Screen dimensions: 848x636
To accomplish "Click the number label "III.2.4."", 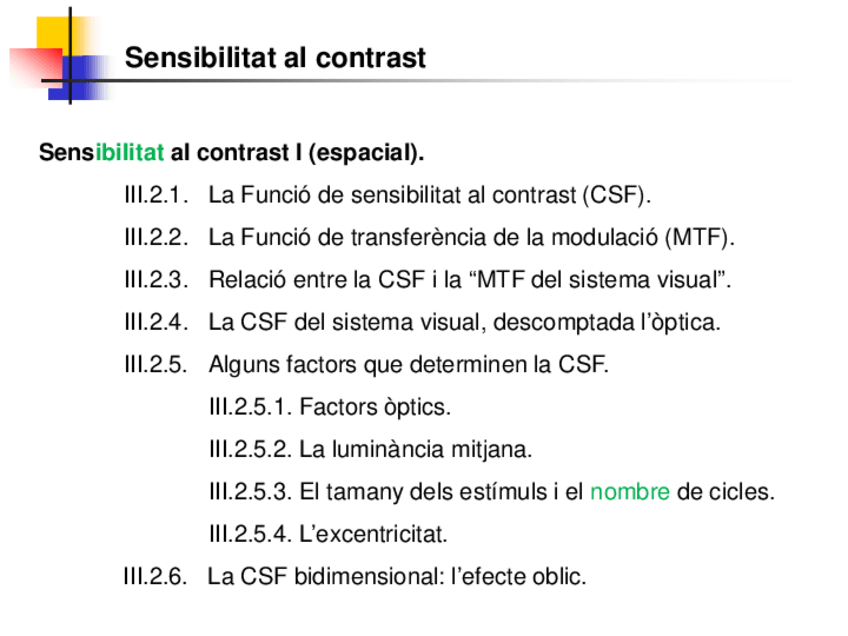I will click(157, 322).
